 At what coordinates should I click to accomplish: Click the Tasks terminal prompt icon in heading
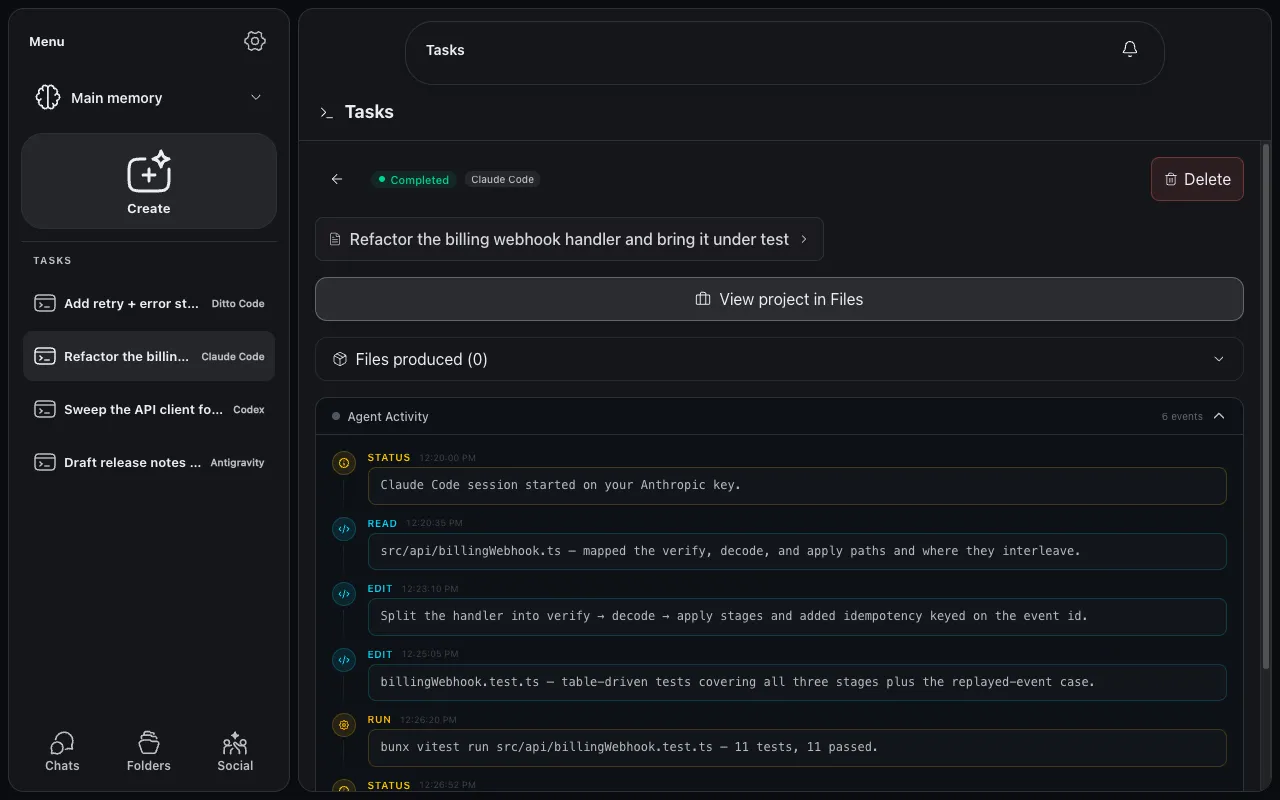click(326, 112)
